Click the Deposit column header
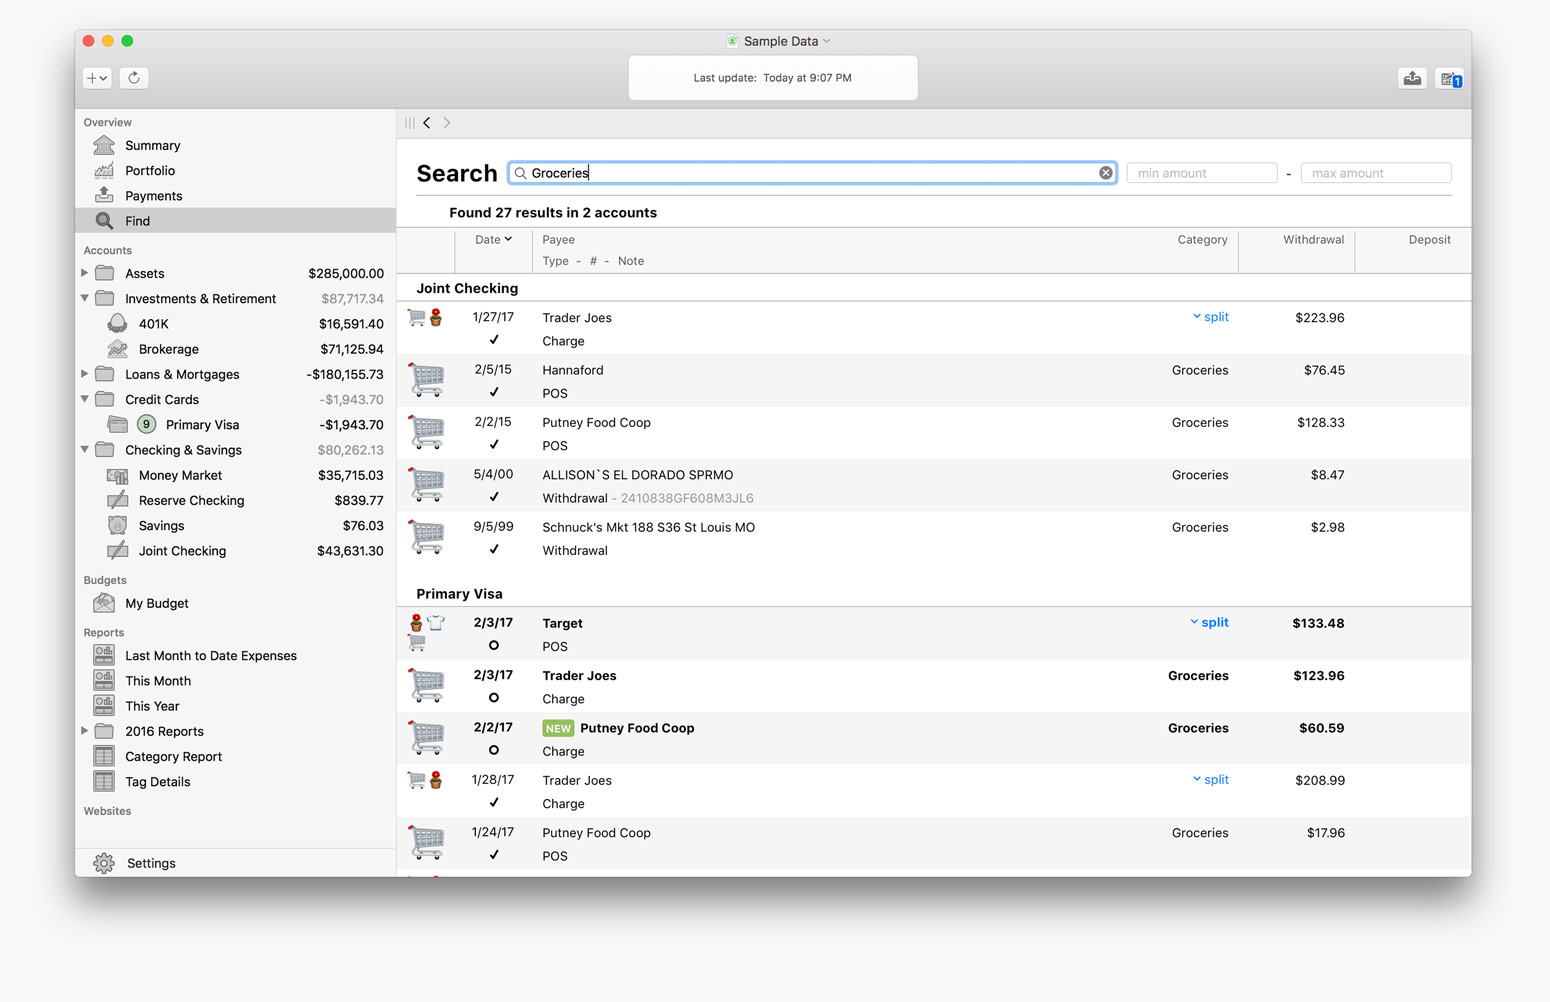This screenshot has width=1550, height=1002. tap(1429, 240)
